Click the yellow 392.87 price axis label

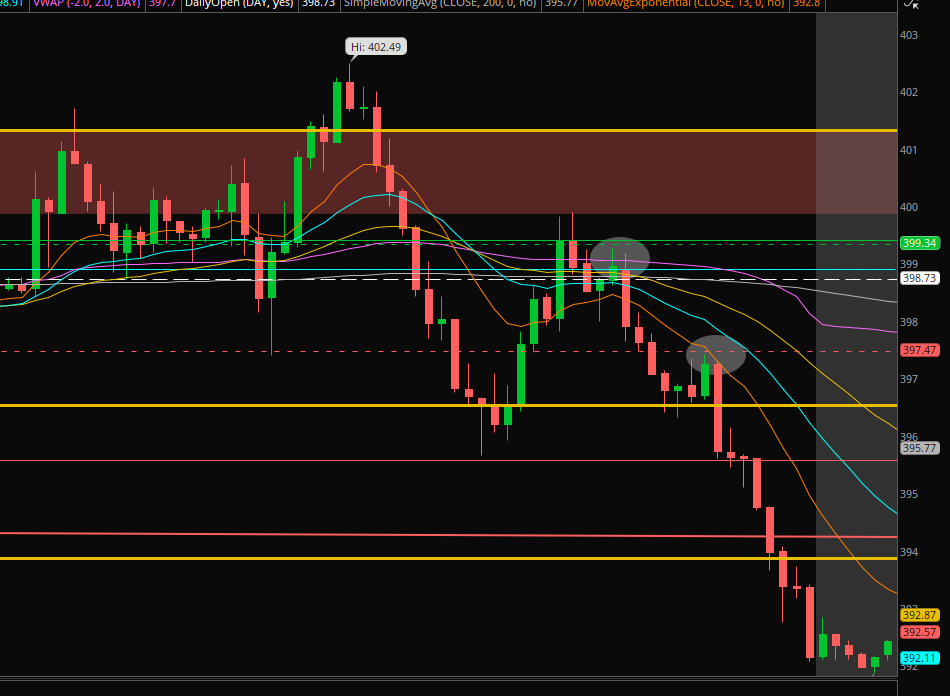point(919,615)
